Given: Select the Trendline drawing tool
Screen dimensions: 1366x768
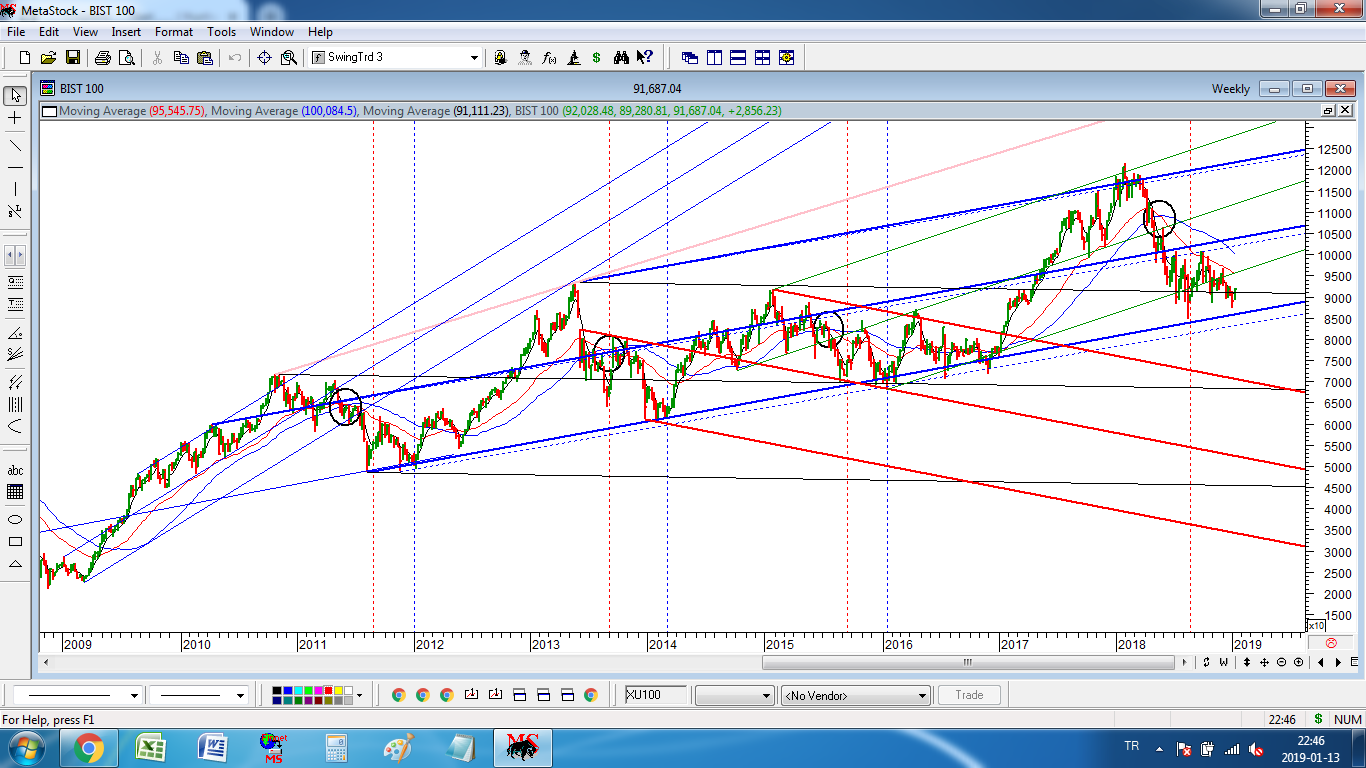Looking at the screenshot, I should coord(15,144).
